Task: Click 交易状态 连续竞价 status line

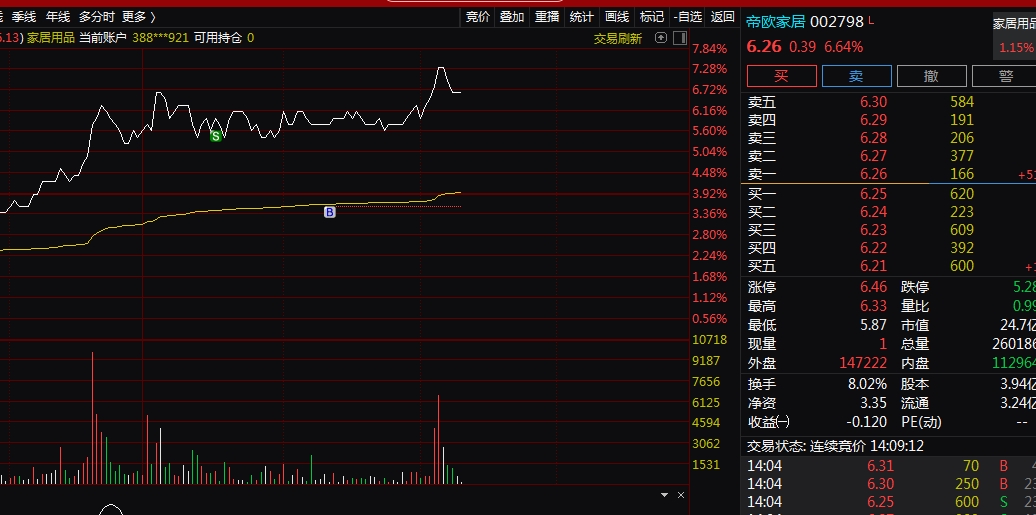Action: tap(835, 446)
